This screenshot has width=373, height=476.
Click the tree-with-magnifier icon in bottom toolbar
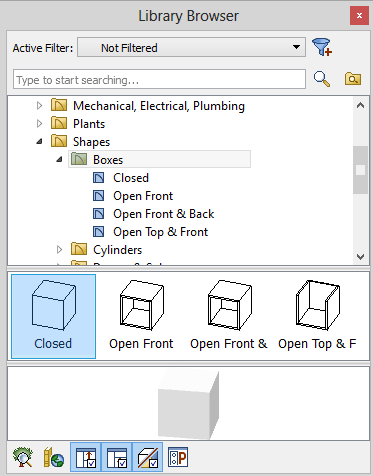pyautogui.click(x=23, y=457)
